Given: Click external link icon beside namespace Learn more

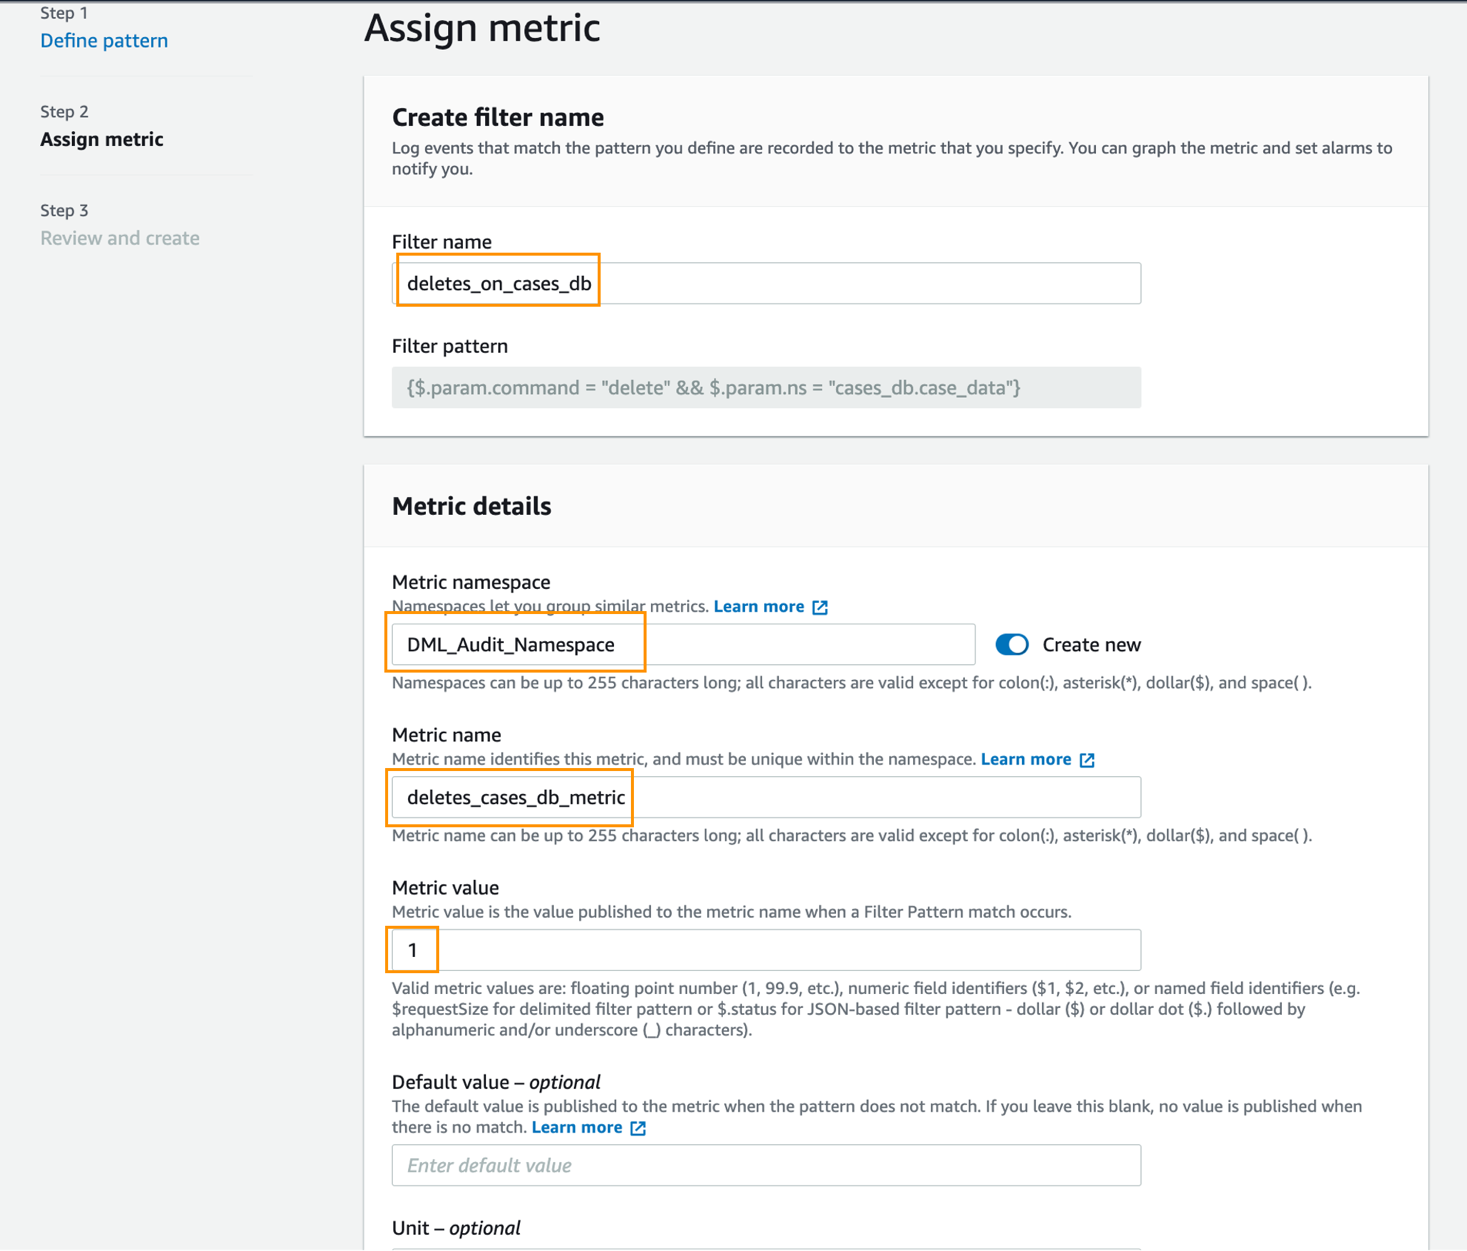Looking at the screenshot, I should (820, 607).
